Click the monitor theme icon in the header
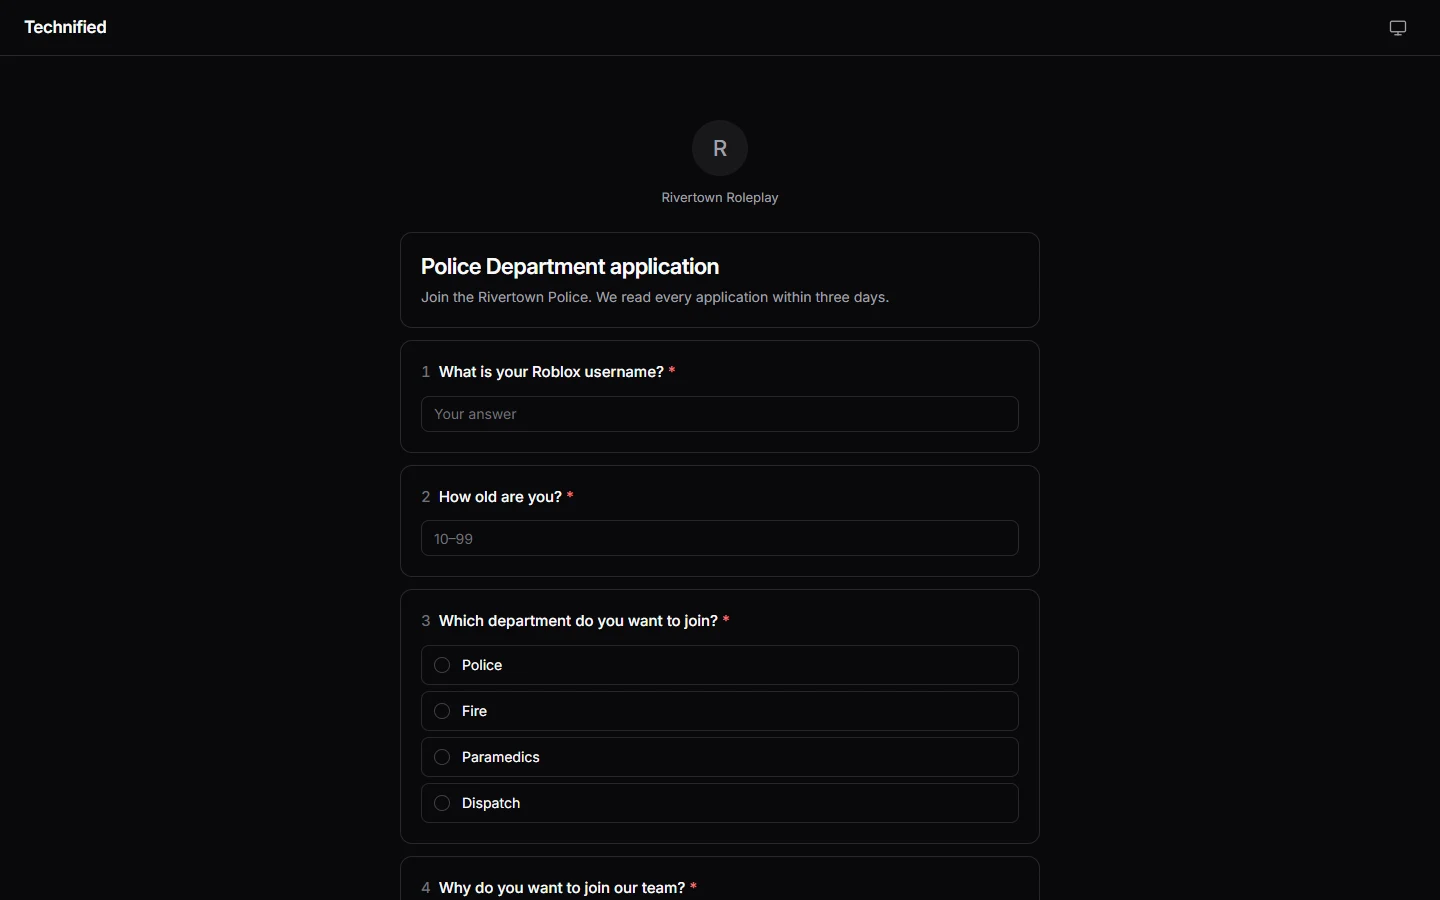The image size is (1440, 900). [1398, 28]
